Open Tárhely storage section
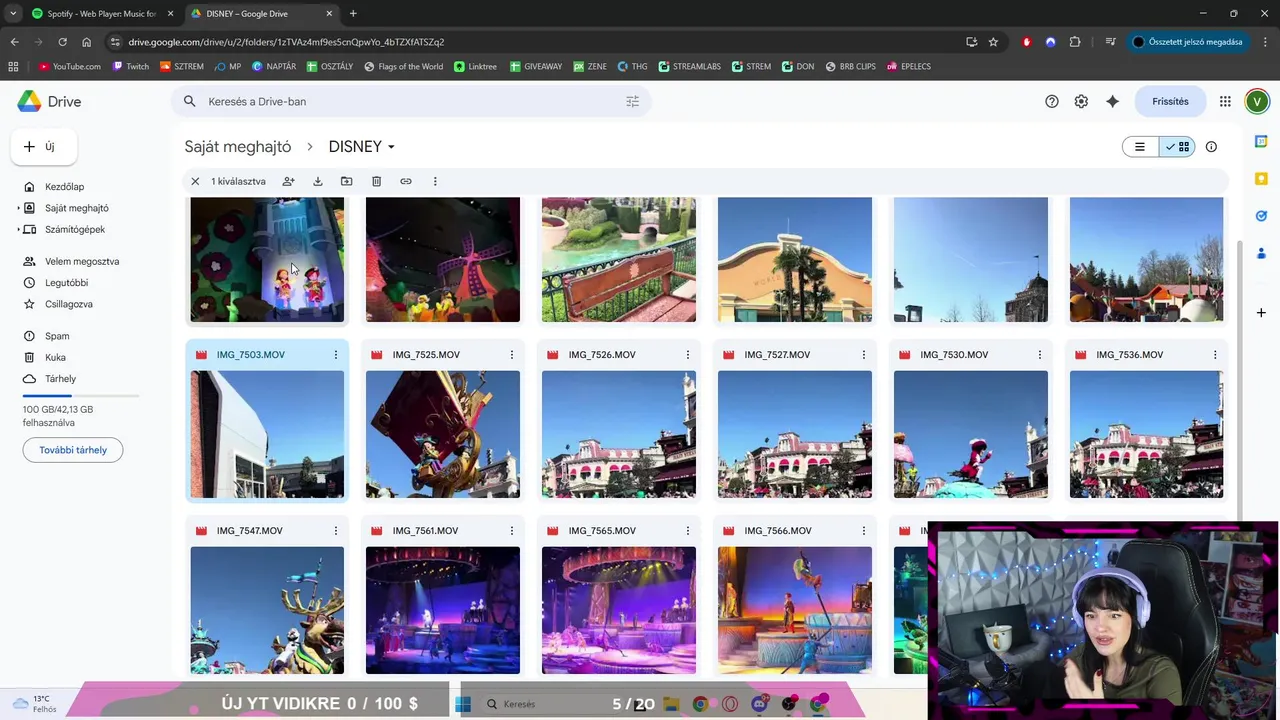This screenshot has height=720, width=1280. [x=60, y=379]
